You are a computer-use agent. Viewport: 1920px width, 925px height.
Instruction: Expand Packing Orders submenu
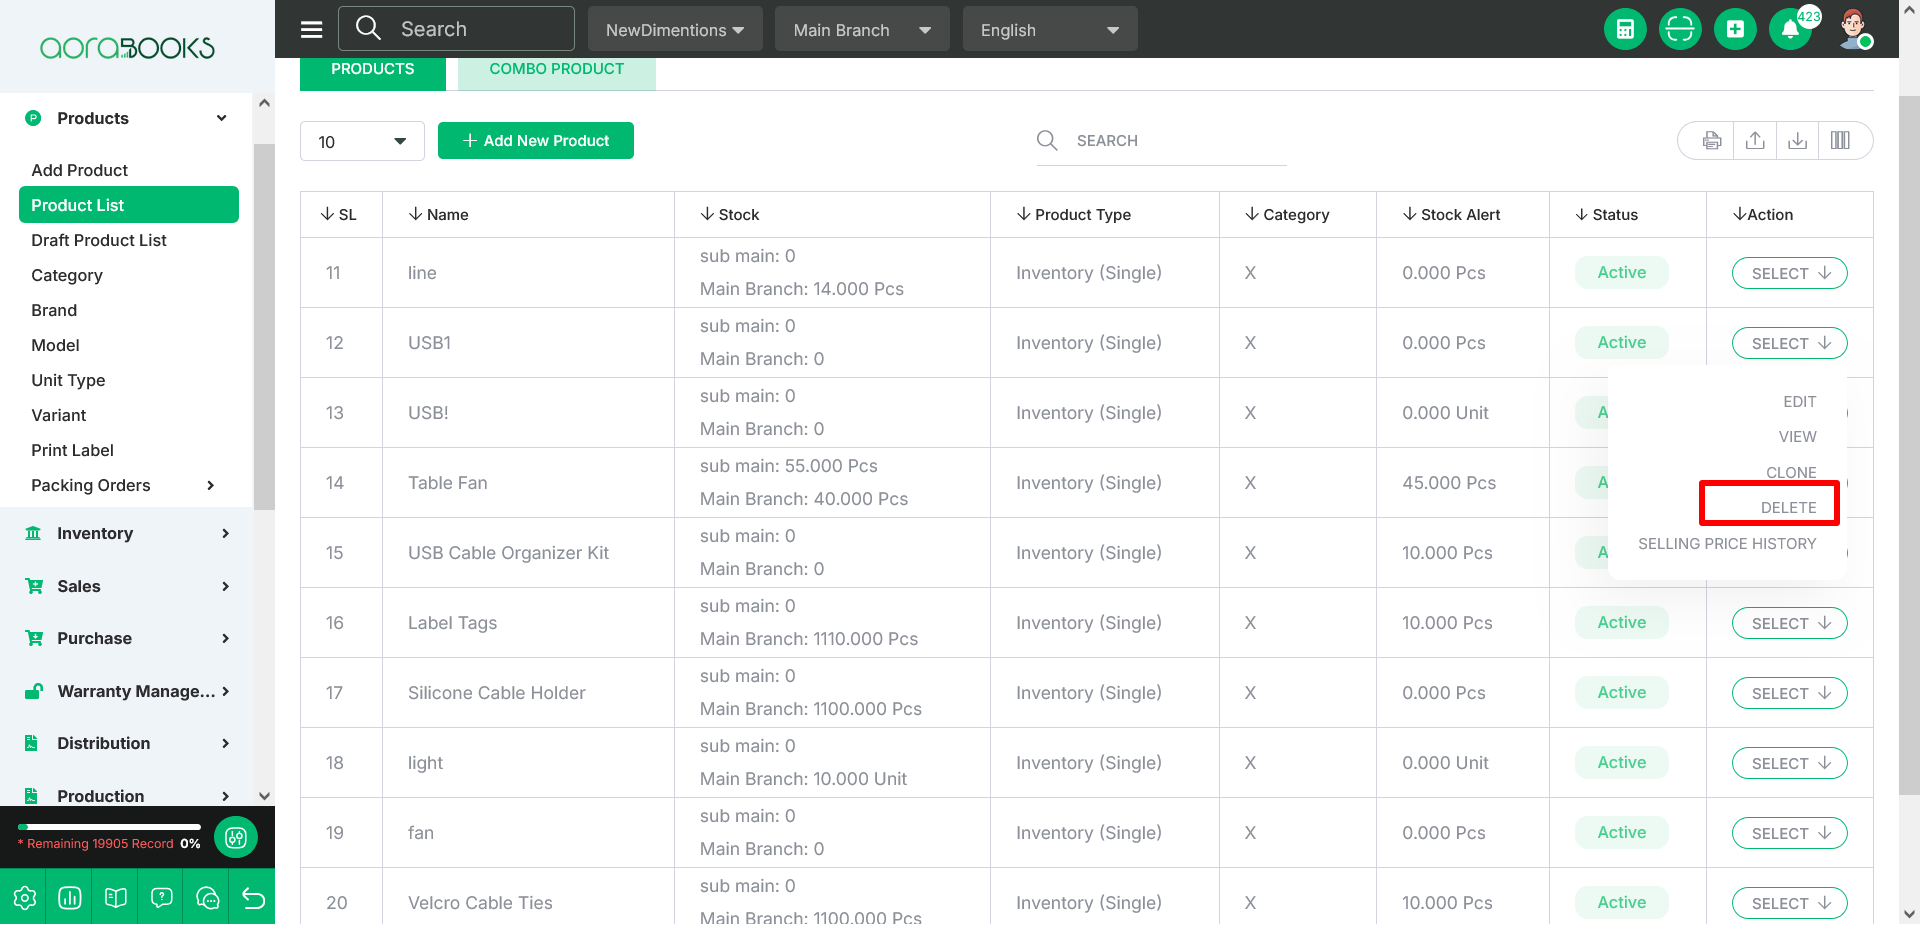click(x=210, y=485)
